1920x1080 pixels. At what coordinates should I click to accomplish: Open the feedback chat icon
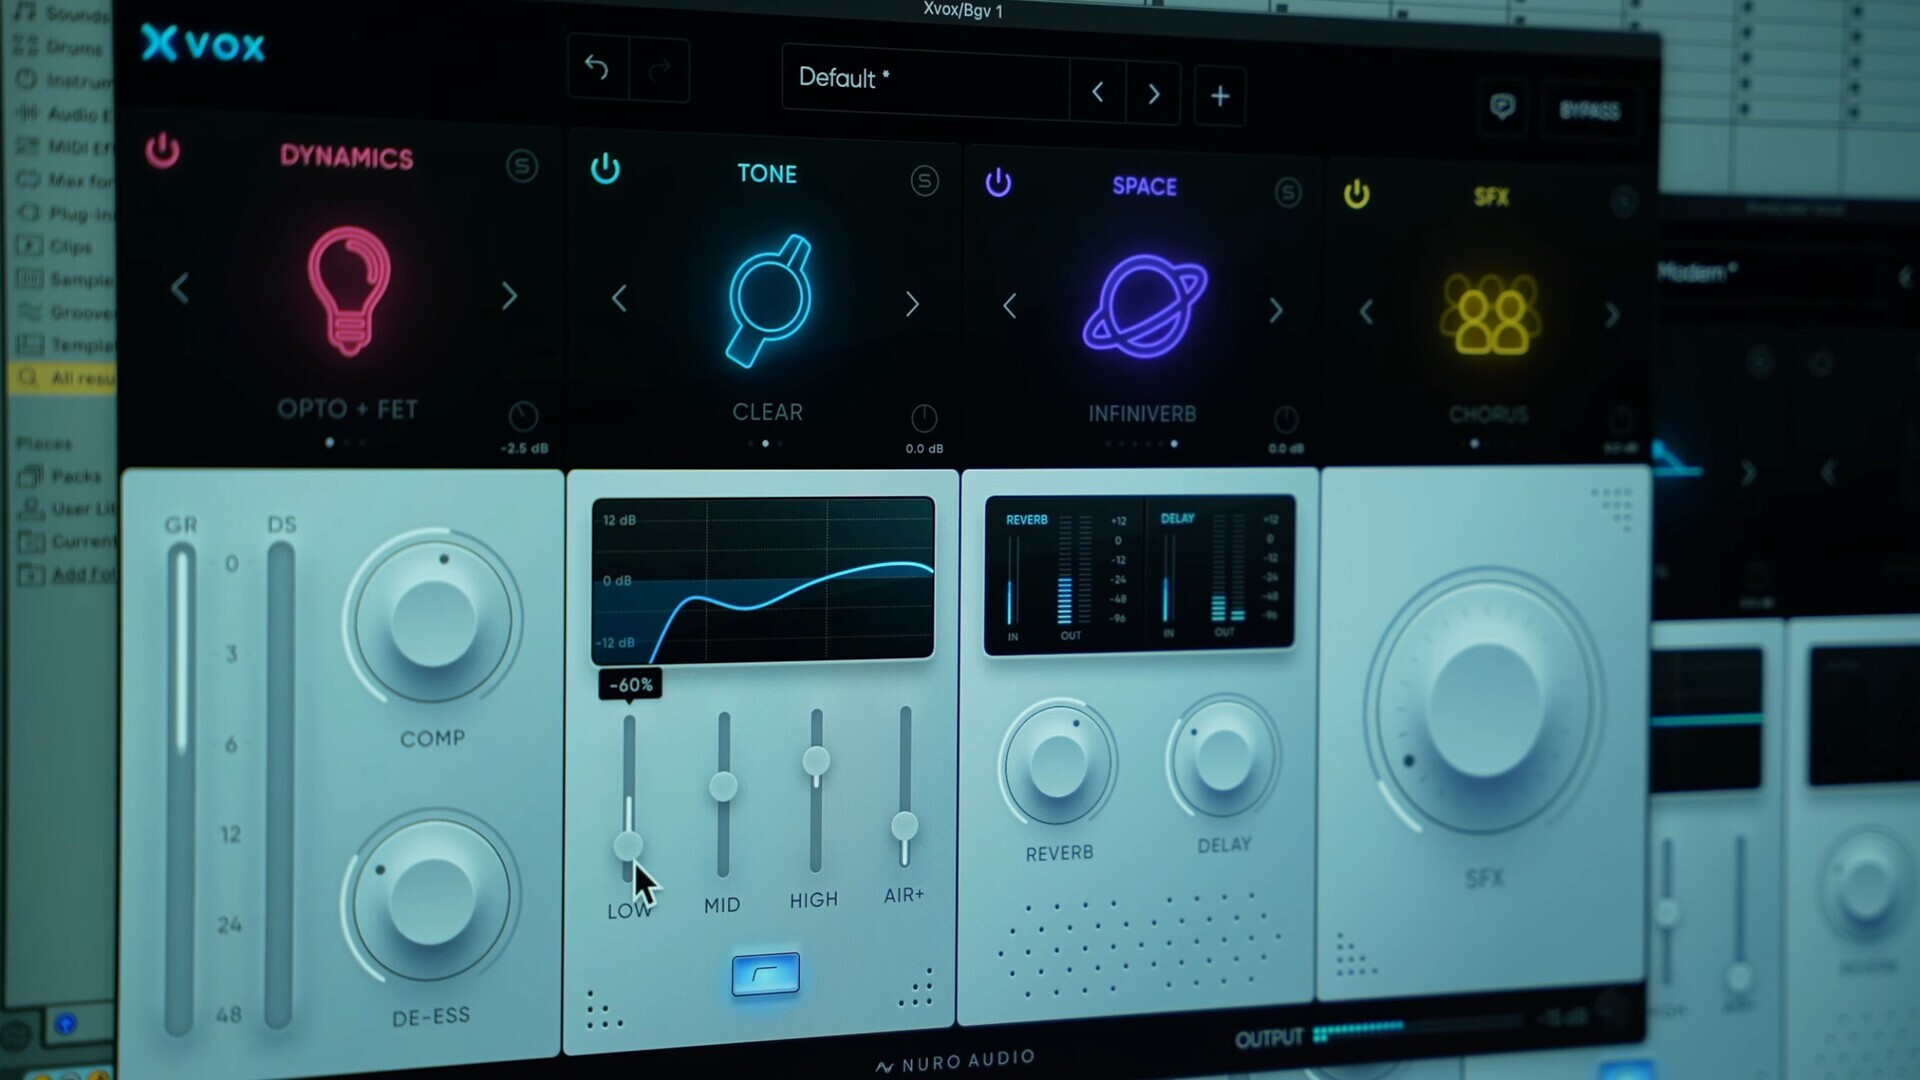click(x=1502, y=106)
